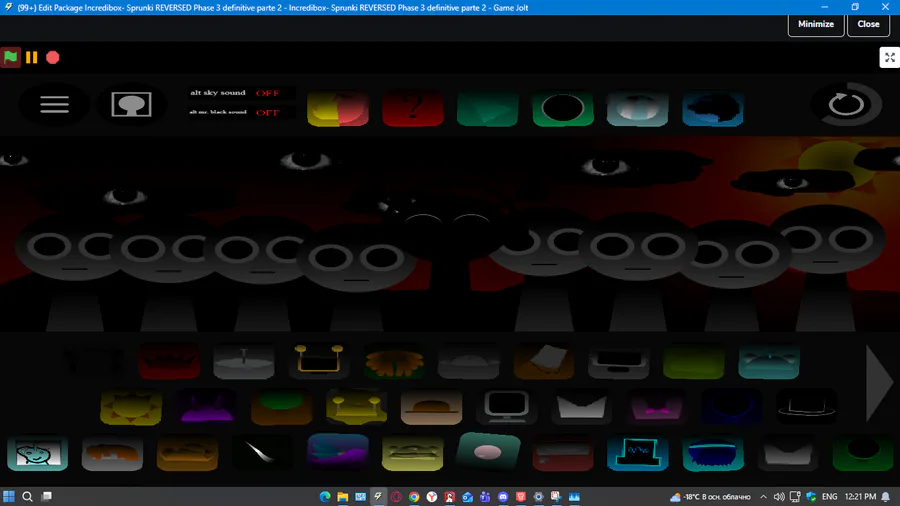
Task: Enter fullscreen with the expand icon
Action: [890, 57]
